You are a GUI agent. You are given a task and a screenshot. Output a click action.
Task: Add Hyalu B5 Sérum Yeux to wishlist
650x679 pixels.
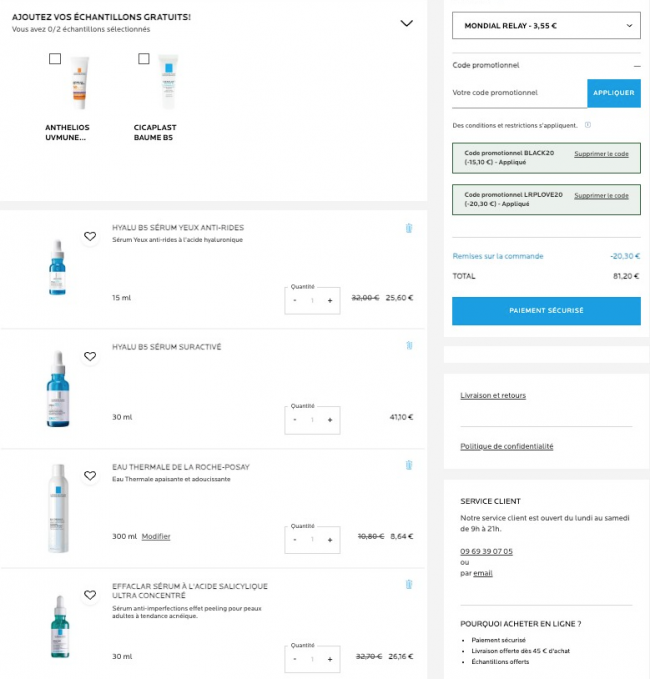tap(90, 237)
